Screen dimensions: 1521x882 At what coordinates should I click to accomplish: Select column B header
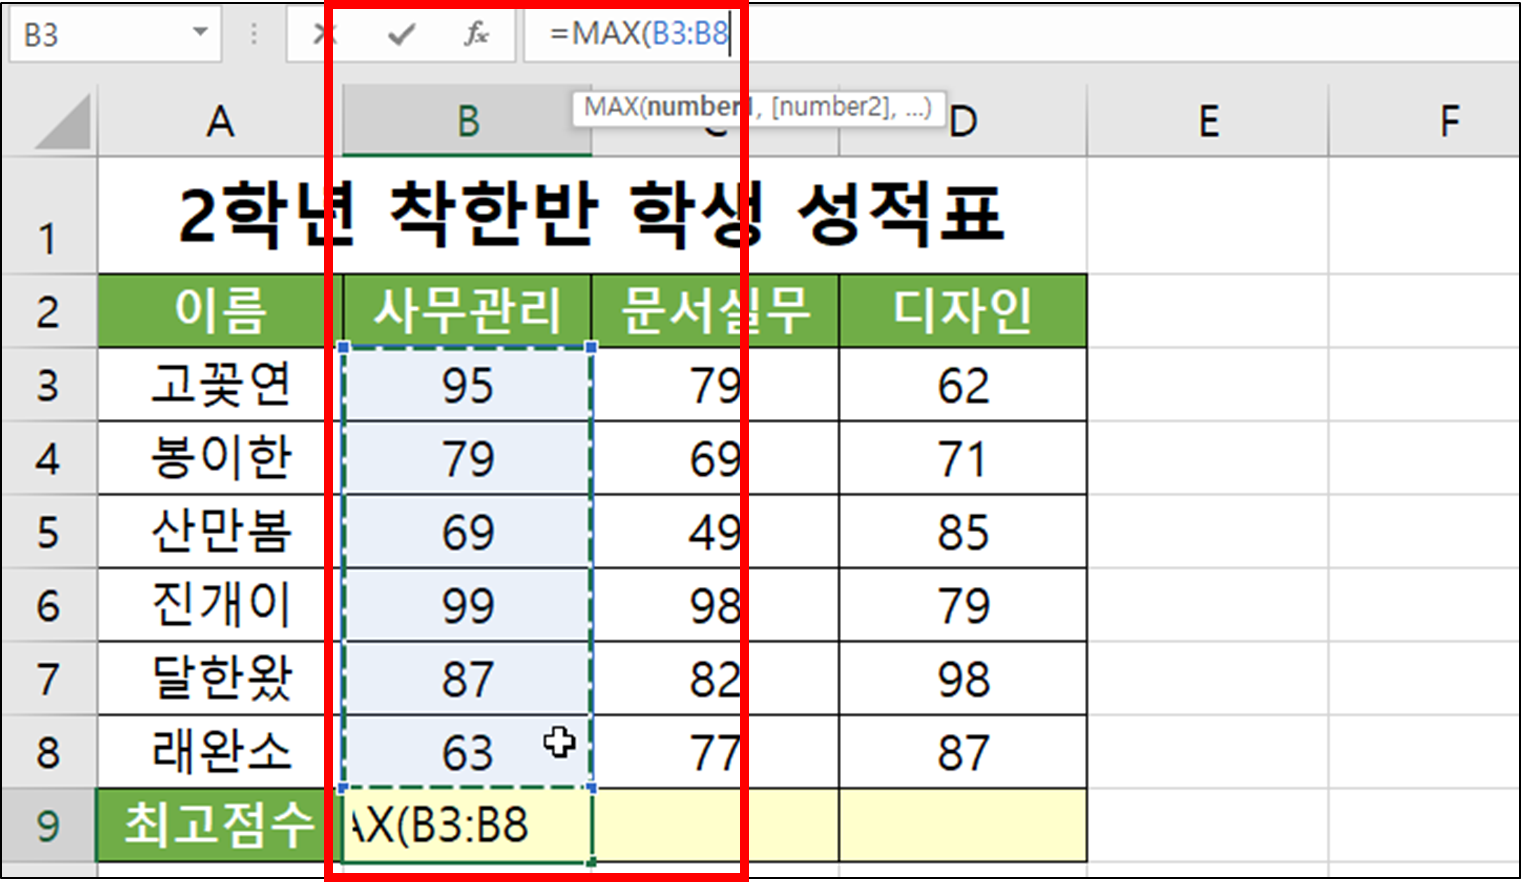tap(466, 121)
